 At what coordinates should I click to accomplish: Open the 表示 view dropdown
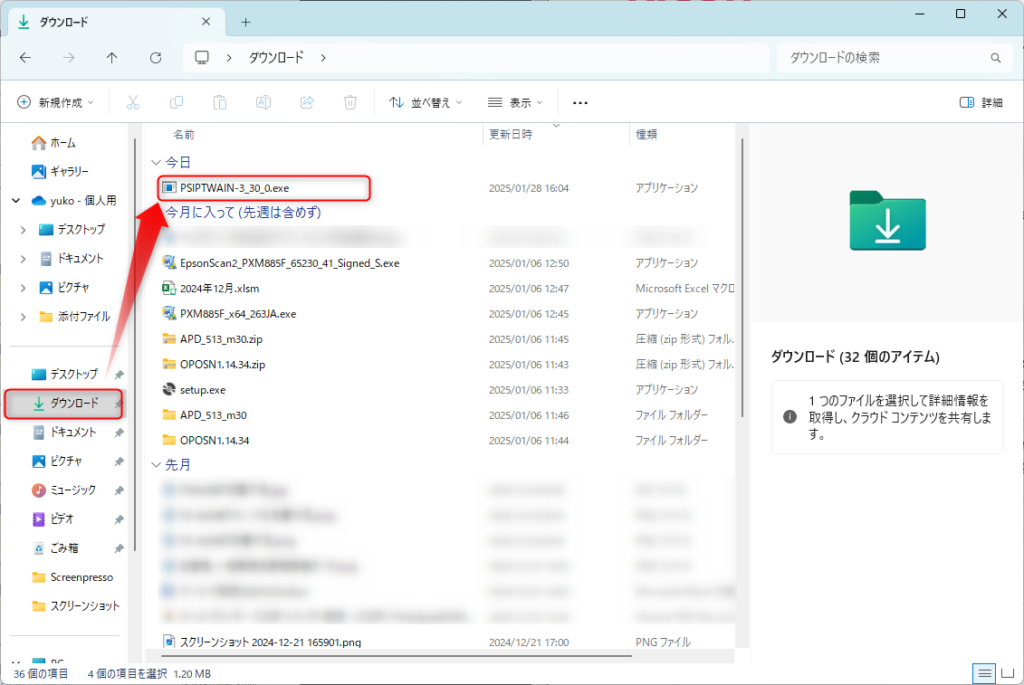[515, 103]
